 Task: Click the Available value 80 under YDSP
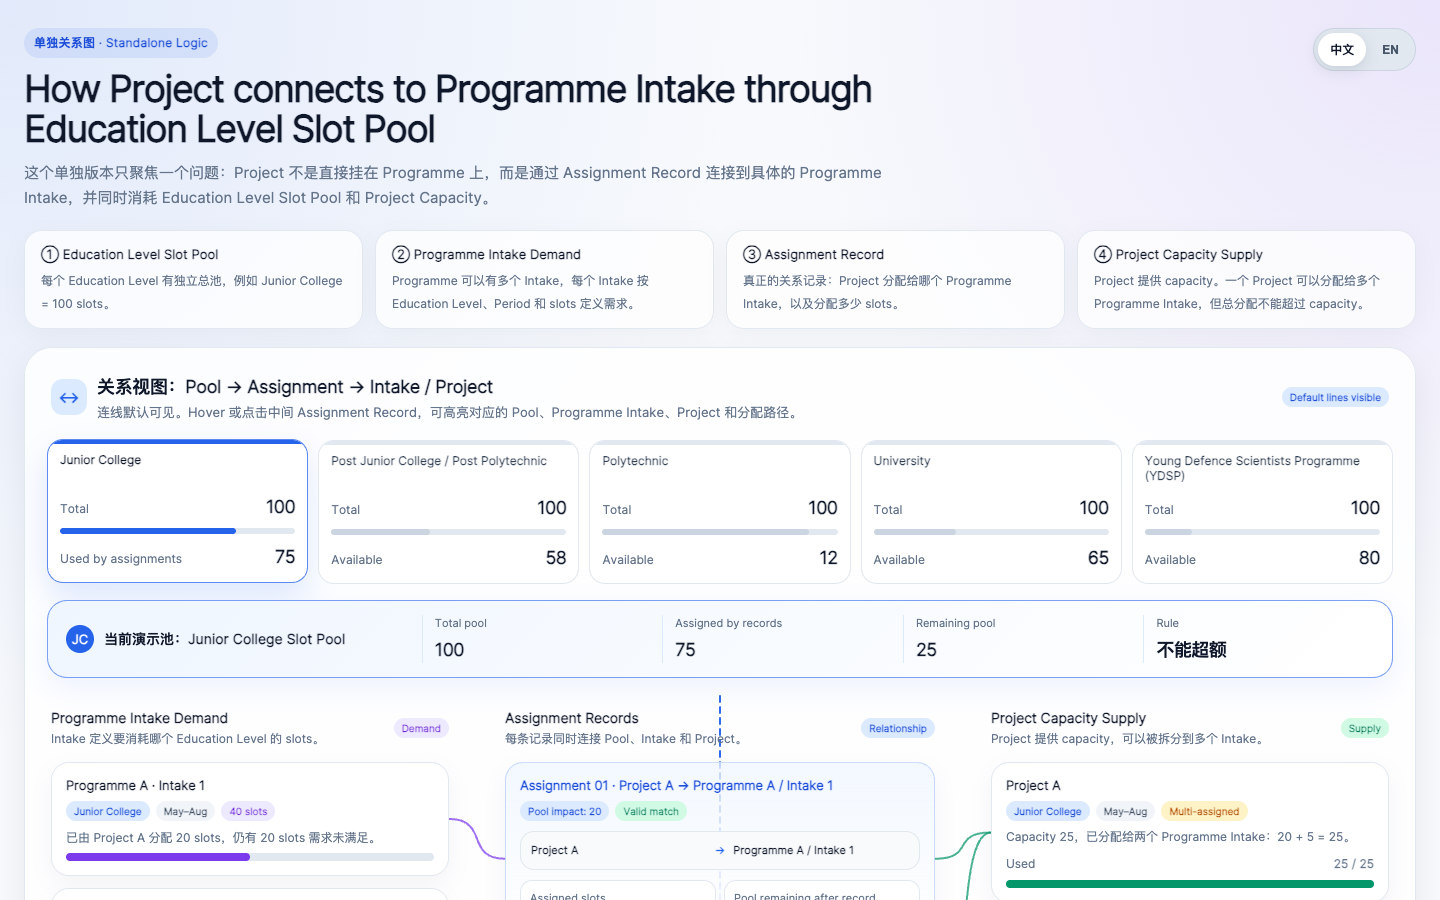(x=1369, y=558)
